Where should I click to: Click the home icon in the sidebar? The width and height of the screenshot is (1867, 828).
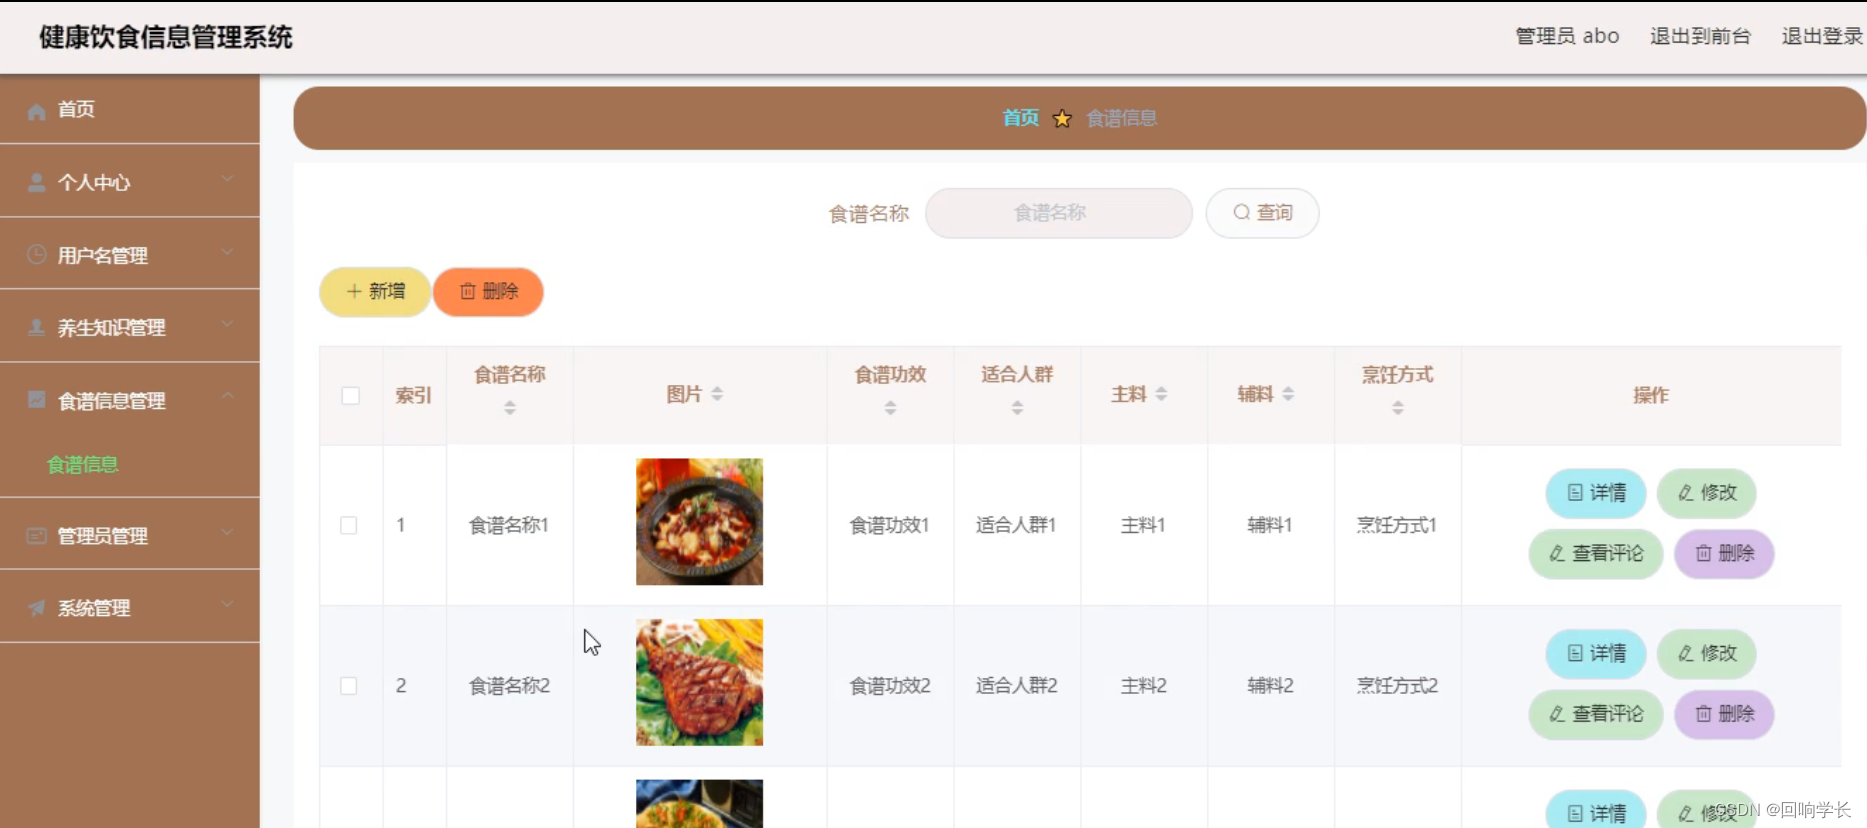pos(37,111)
